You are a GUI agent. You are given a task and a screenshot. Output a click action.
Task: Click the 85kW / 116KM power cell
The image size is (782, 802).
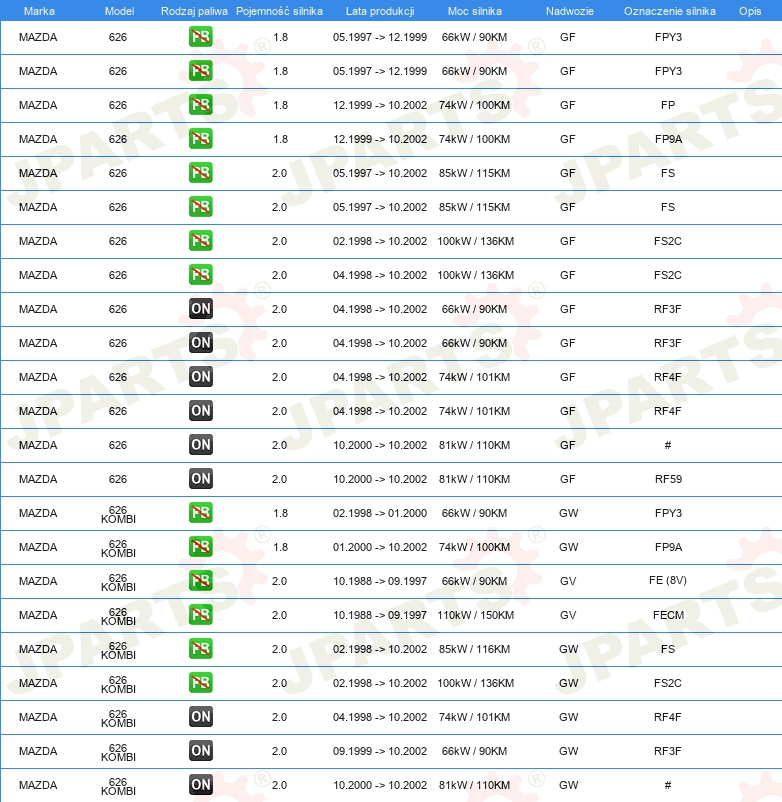tap(474, 649)
